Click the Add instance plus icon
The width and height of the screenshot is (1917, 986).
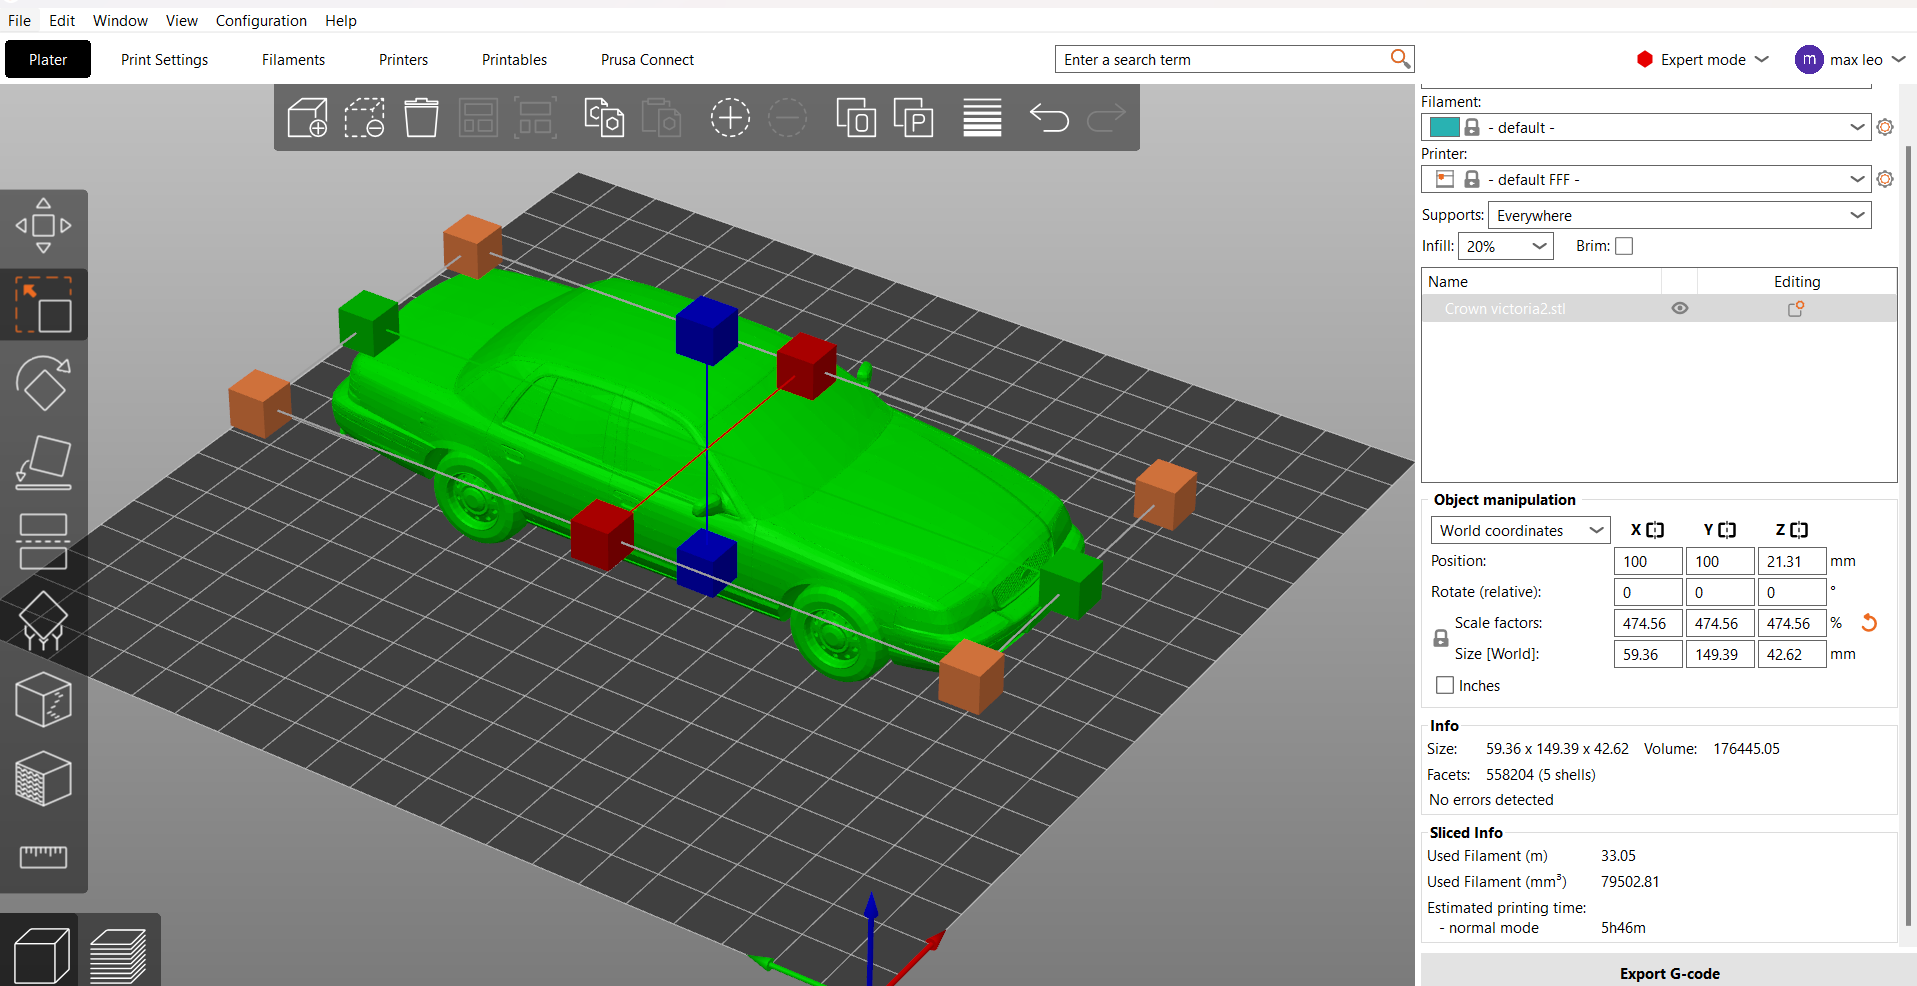(730, 118)
